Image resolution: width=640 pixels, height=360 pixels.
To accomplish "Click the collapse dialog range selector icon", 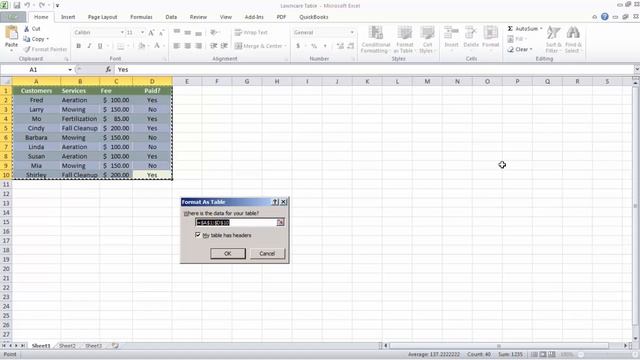I will tap(280, 222).
